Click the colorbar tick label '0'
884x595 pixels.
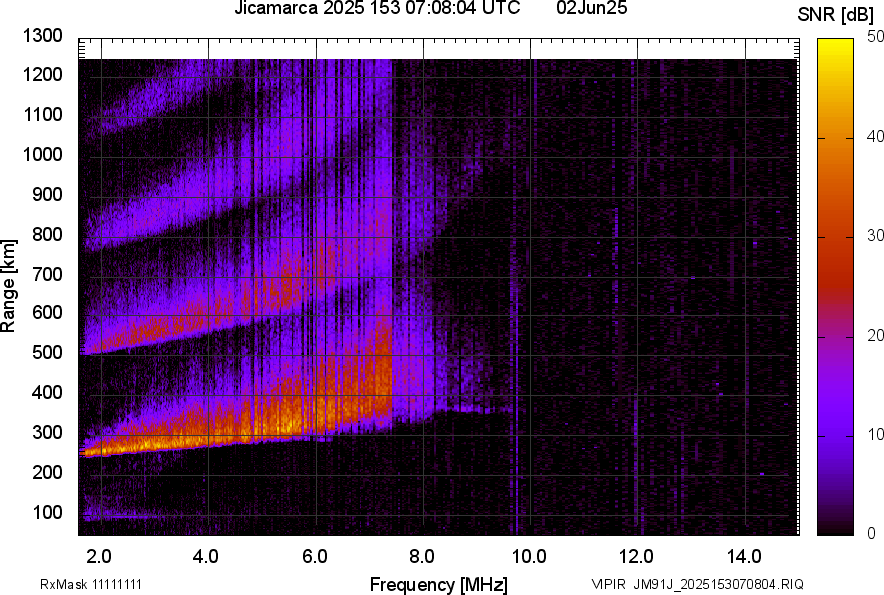pos(872,534)
